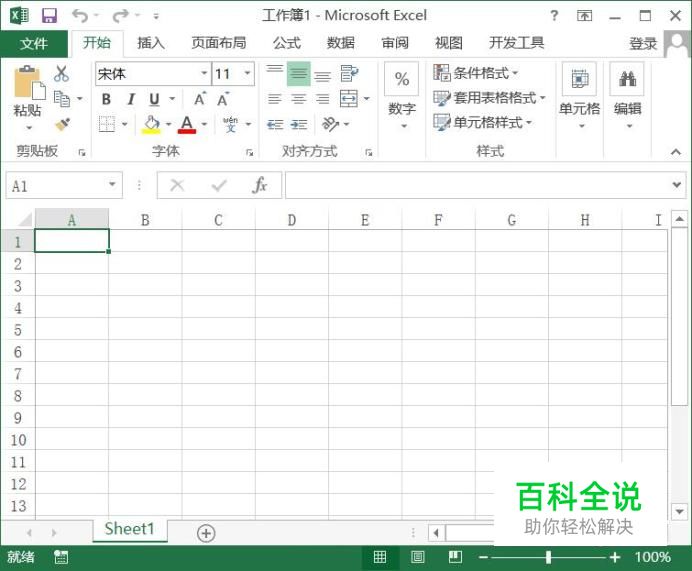
Task: Click the 编辑 binoculars icon
Action: [627, 79]
